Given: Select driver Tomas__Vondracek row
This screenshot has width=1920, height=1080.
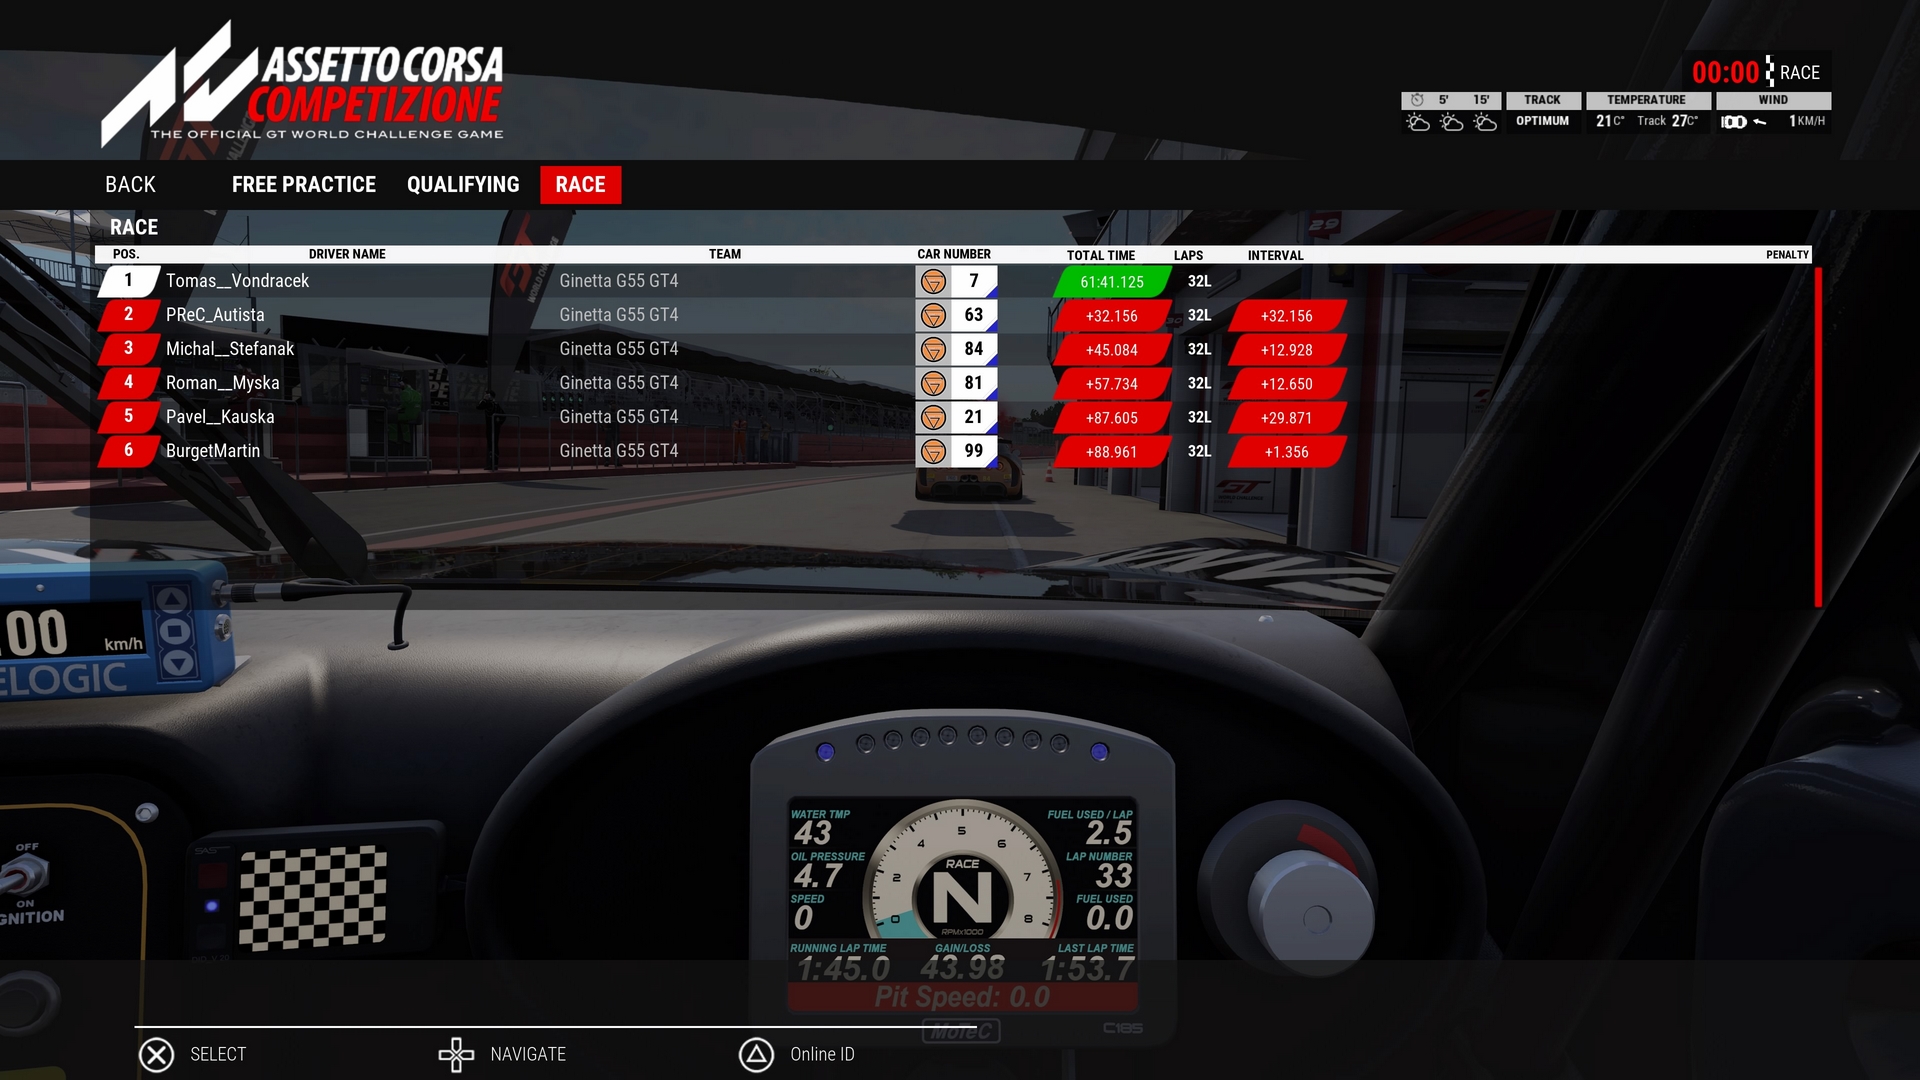Looking at the screenshot, I should 955,282.
